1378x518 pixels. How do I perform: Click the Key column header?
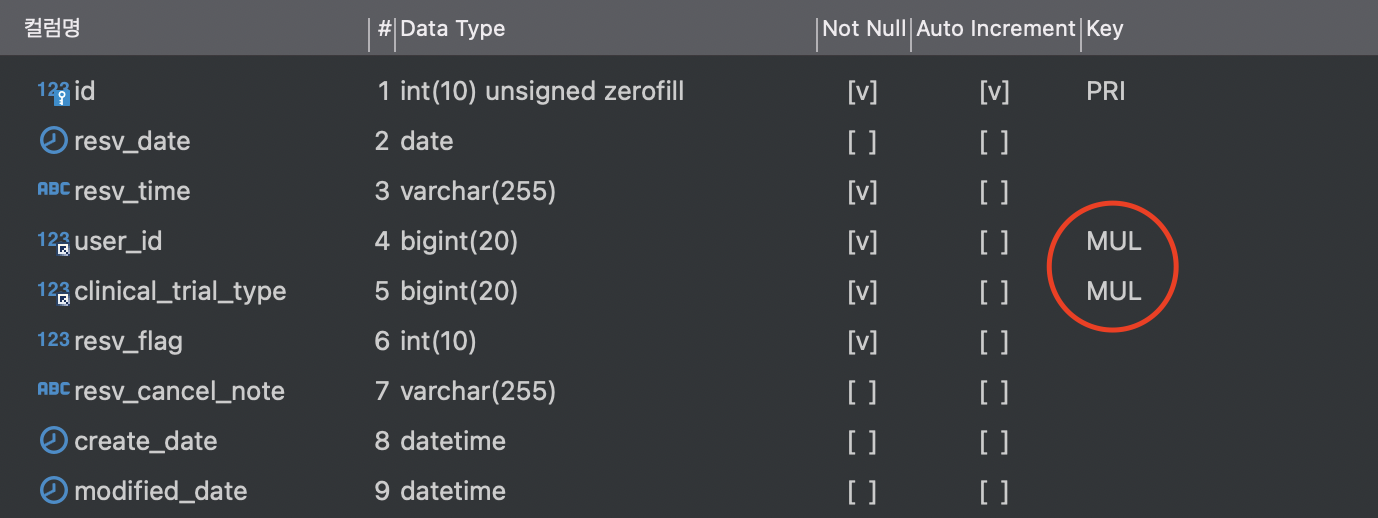1105,29
